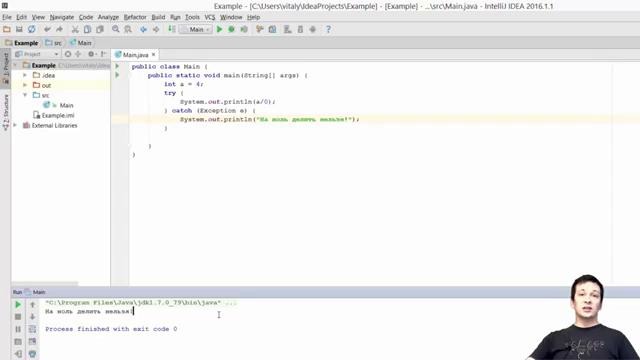Click src in the navigation bar
The height and width of the screenshot is (360, 640).
[54, 43]
